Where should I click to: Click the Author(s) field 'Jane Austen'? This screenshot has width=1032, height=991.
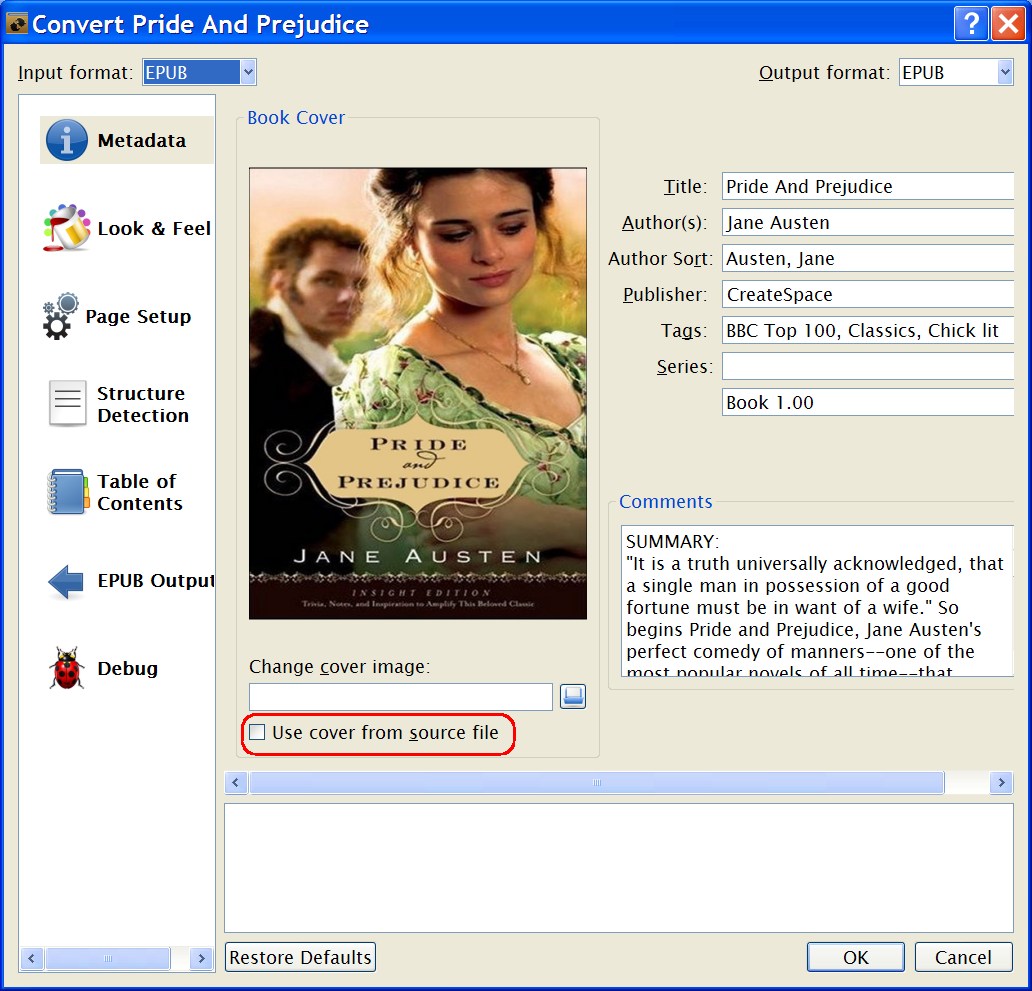[x=867, y=222]
